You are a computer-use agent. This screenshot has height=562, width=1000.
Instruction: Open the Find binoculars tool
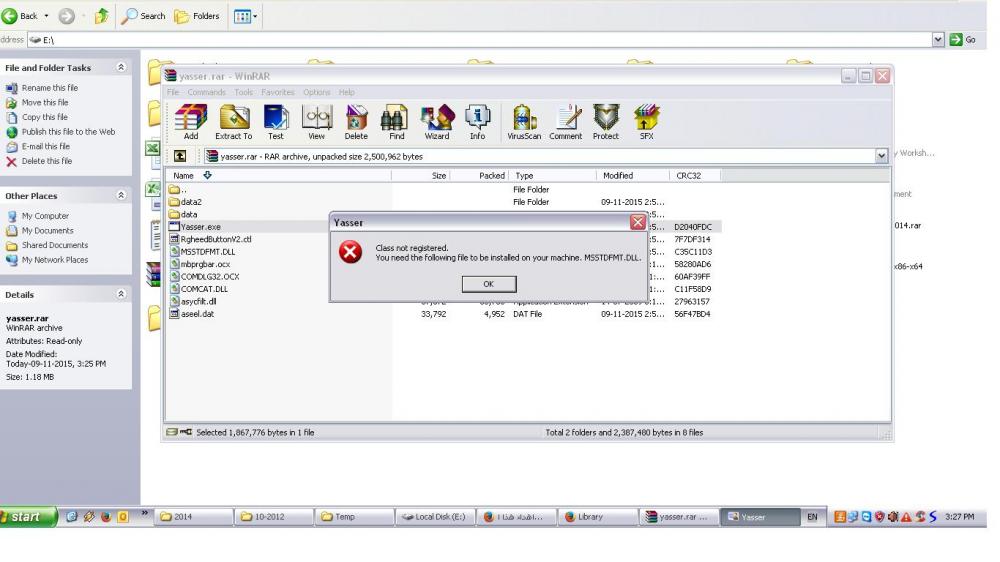396,122
